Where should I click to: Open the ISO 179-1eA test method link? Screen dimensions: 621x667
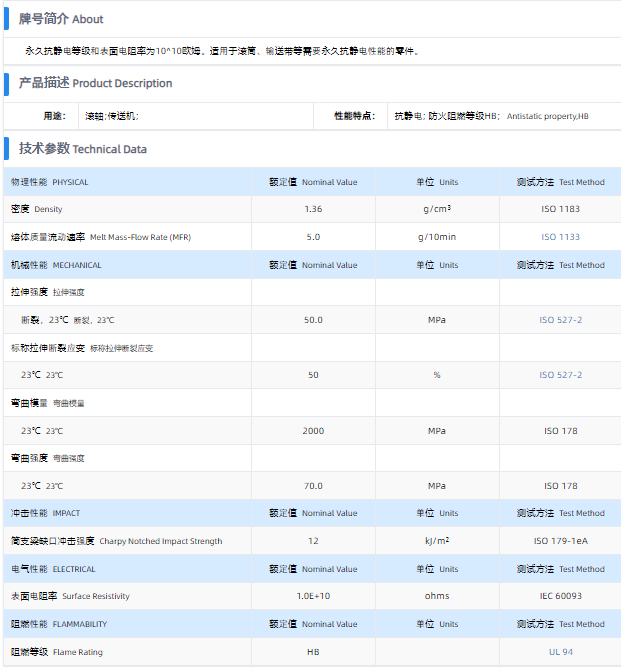click(560, 541)
